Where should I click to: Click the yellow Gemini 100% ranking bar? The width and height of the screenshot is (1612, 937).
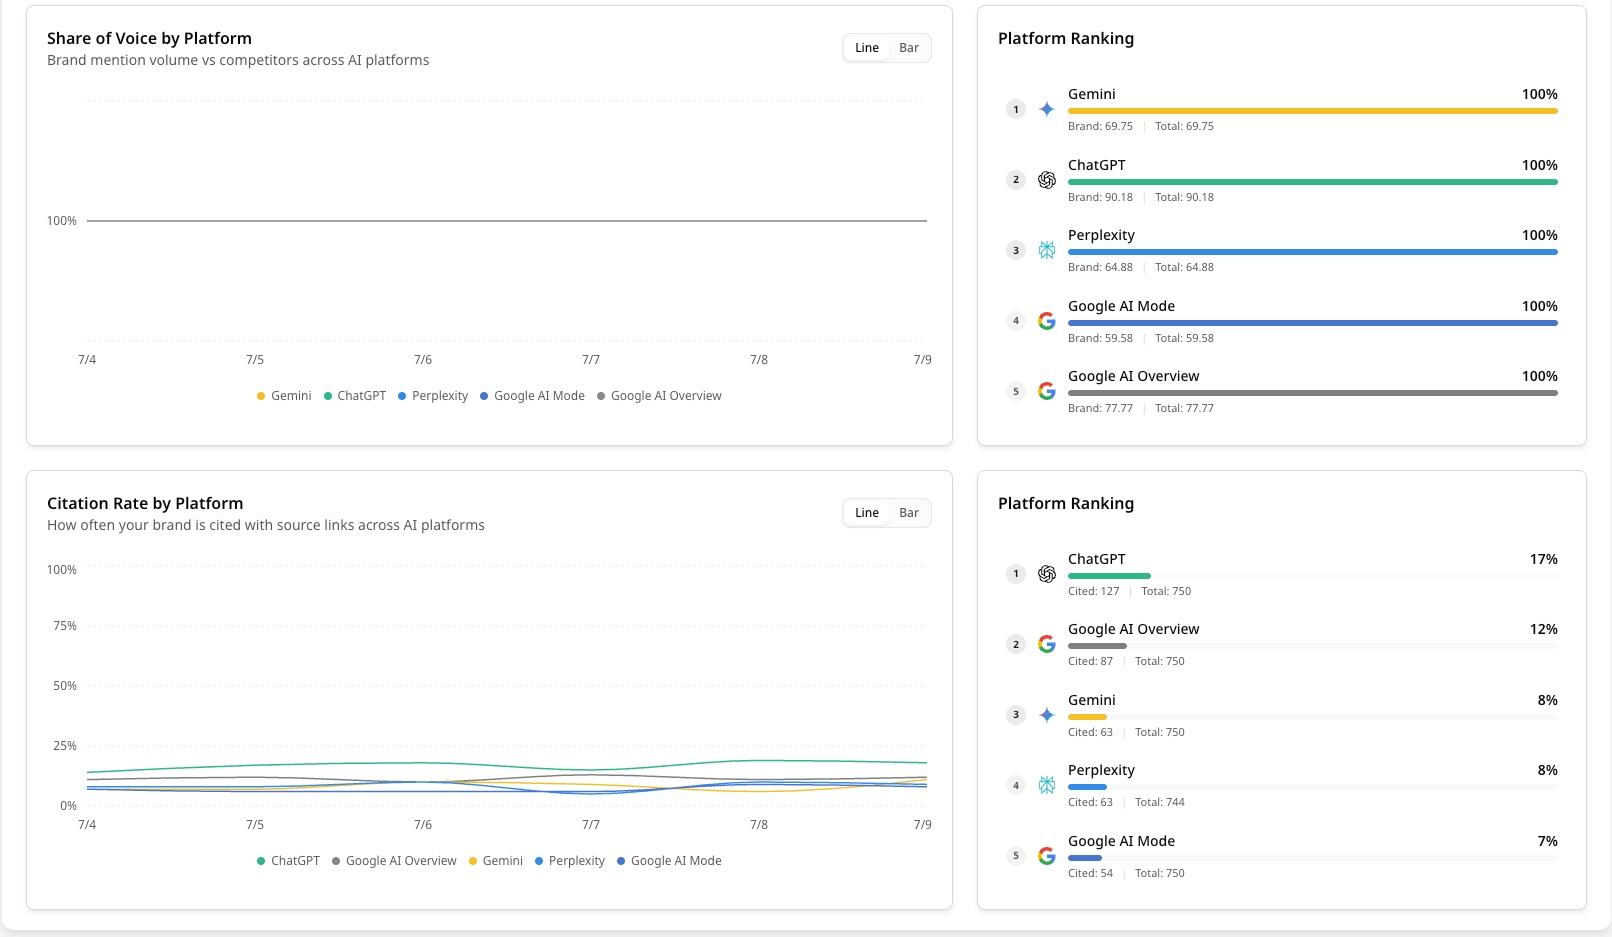point(1313,111)
